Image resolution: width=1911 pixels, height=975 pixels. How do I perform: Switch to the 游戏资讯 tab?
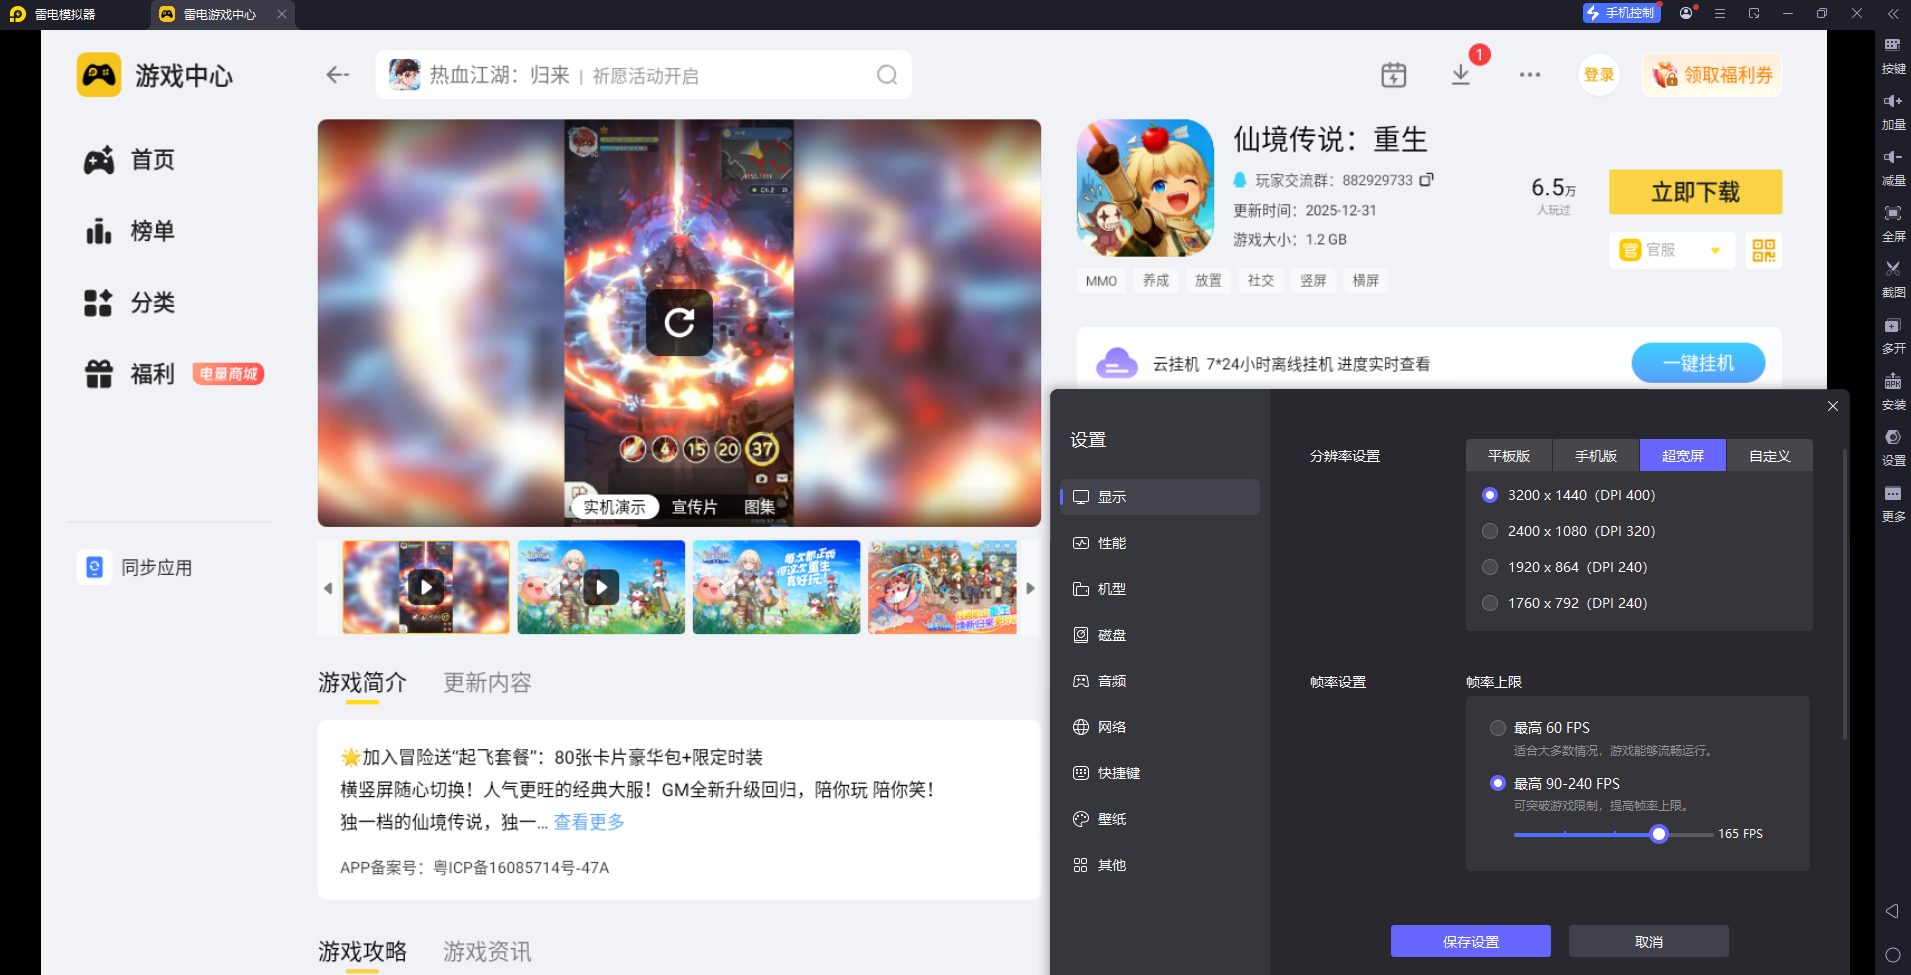click(x=488, y=951)
